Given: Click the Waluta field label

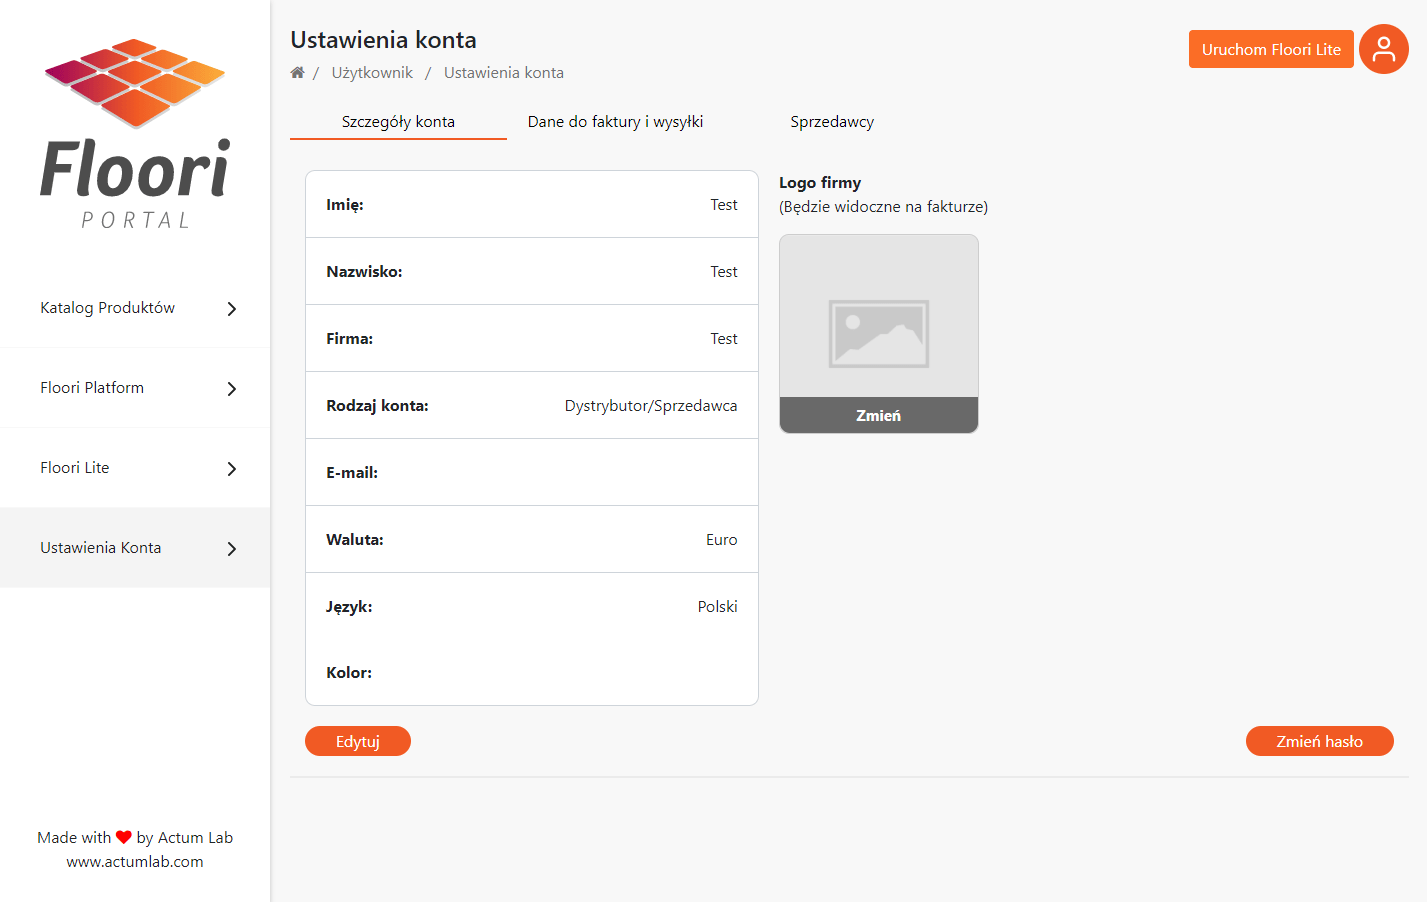Looking at the screenshot, I should (x=355, y=540).
